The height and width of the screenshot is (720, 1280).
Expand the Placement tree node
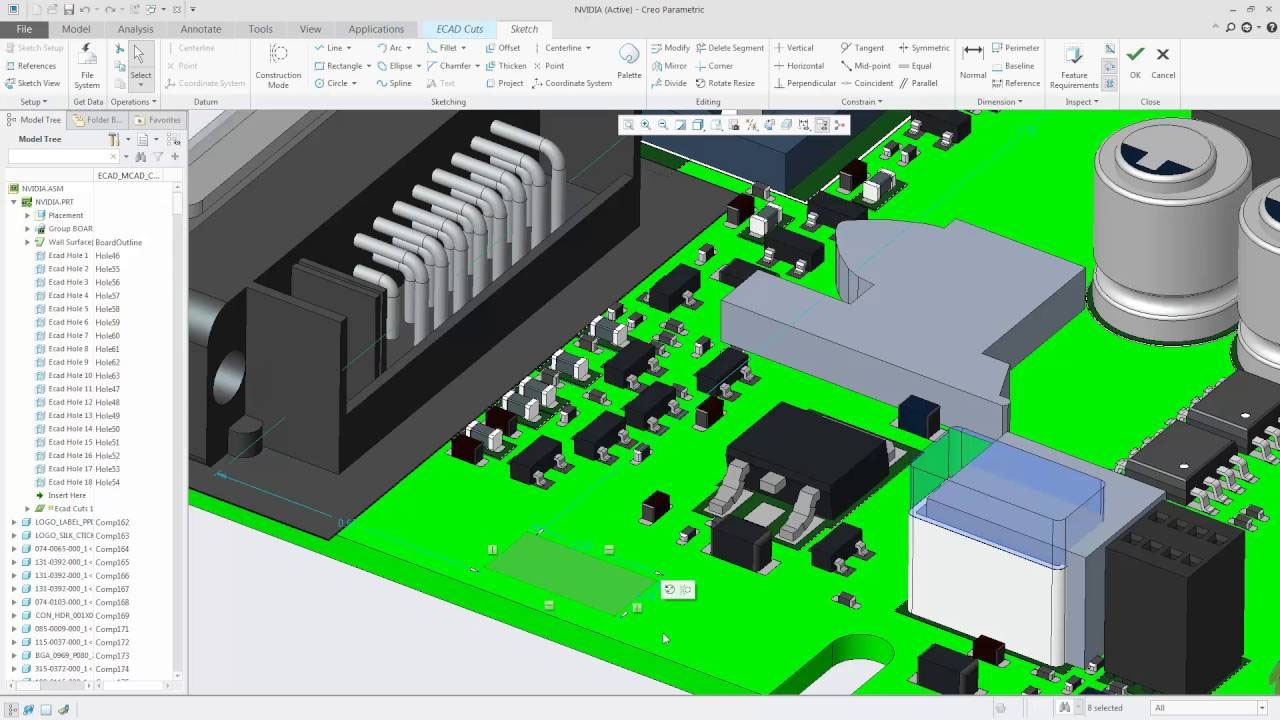coord(27,215)
